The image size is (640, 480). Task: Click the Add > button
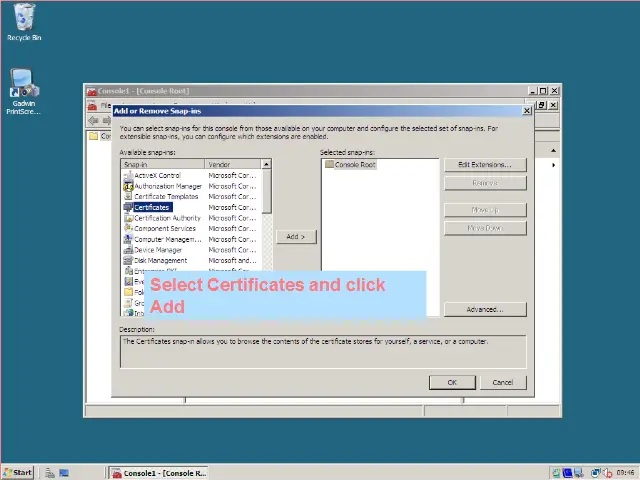(295, 237)
